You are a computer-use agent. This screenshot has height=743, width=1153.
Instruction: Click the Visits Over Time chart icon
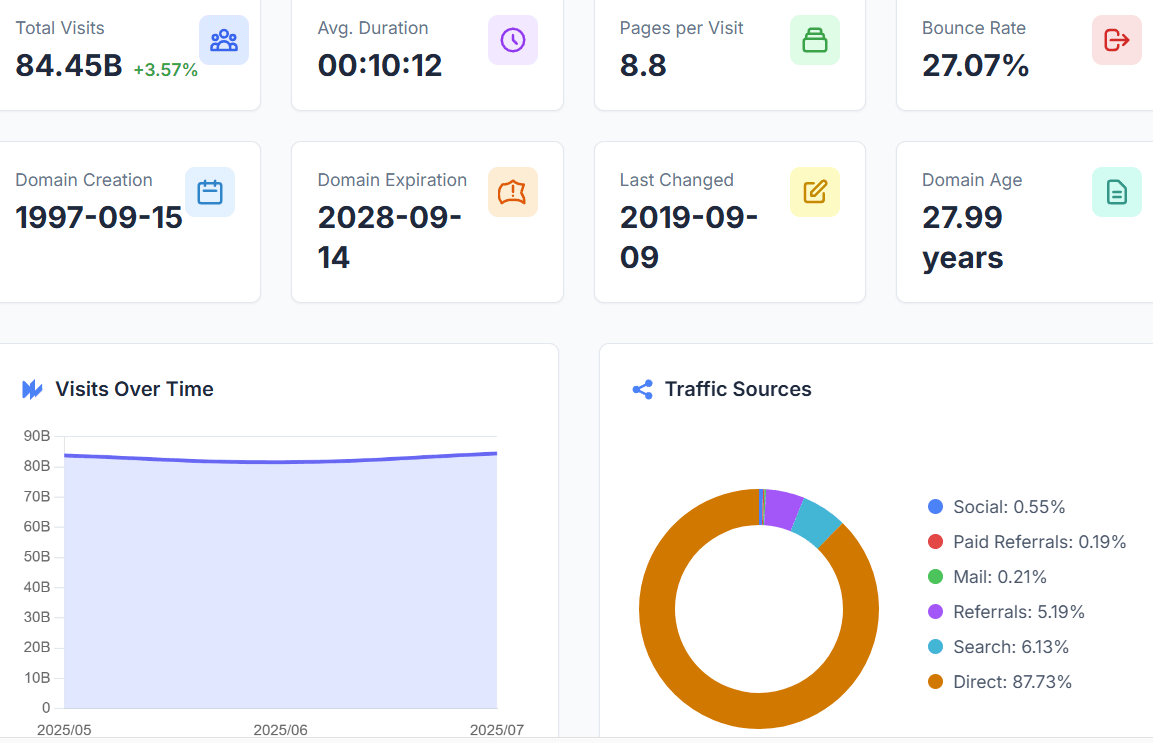(33, 389)
